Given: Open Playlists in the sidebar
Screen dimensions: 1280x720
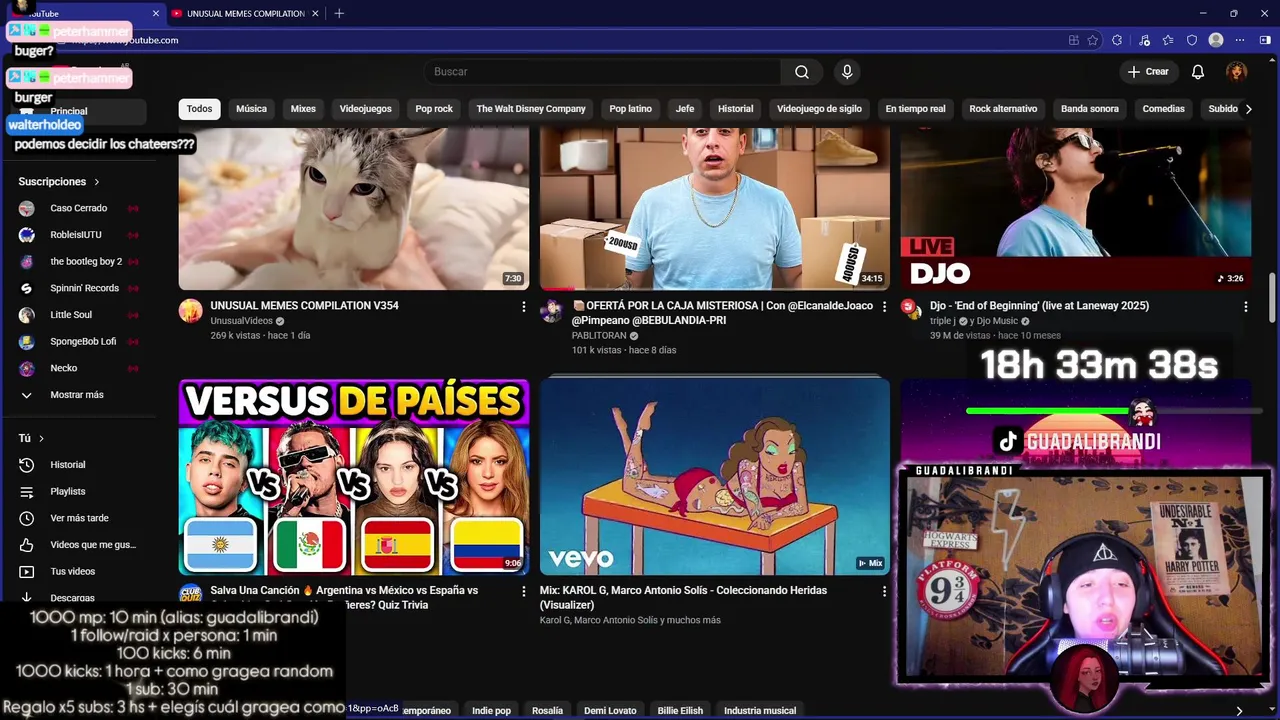Looking at the screenshot, I should tap(68, 492).
